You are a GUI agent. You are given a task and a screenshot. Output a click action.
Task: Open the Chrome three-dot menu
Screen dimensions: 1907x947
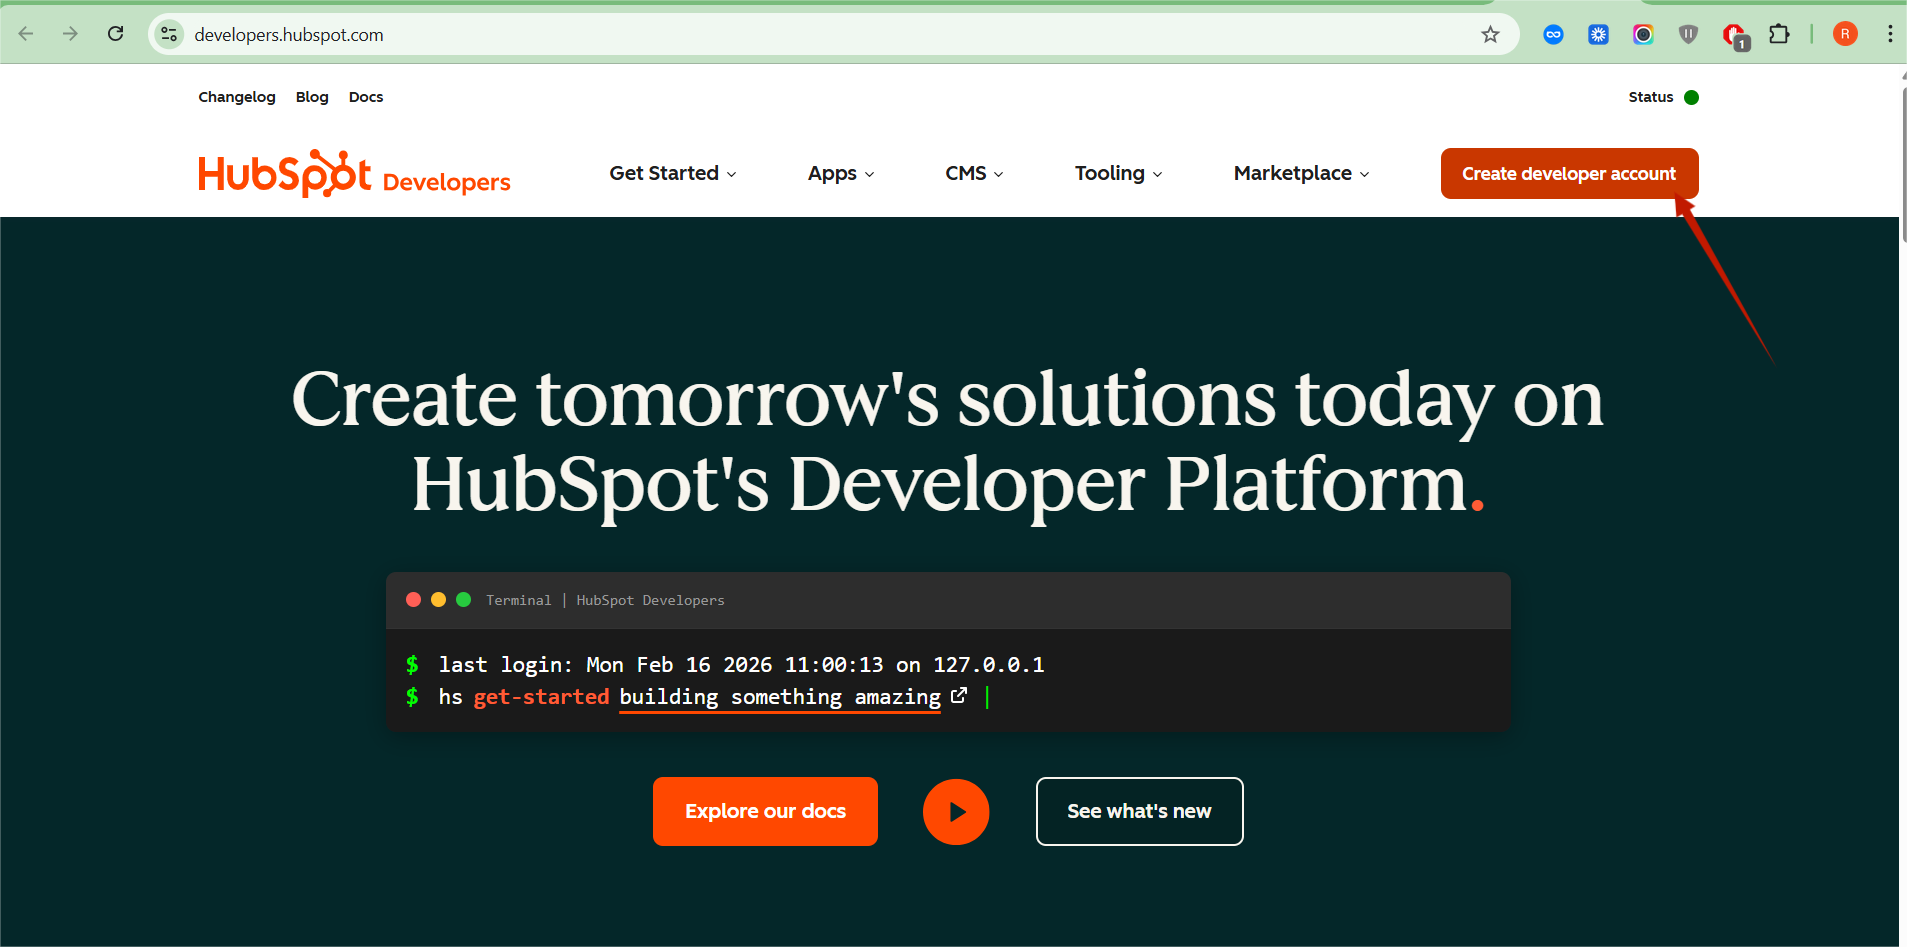(x=1889, y=34)
